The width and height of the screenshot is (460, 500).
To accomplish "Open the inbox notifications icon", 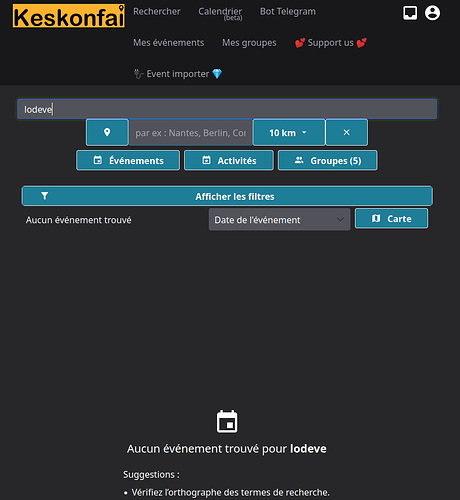I will [410, 13].
